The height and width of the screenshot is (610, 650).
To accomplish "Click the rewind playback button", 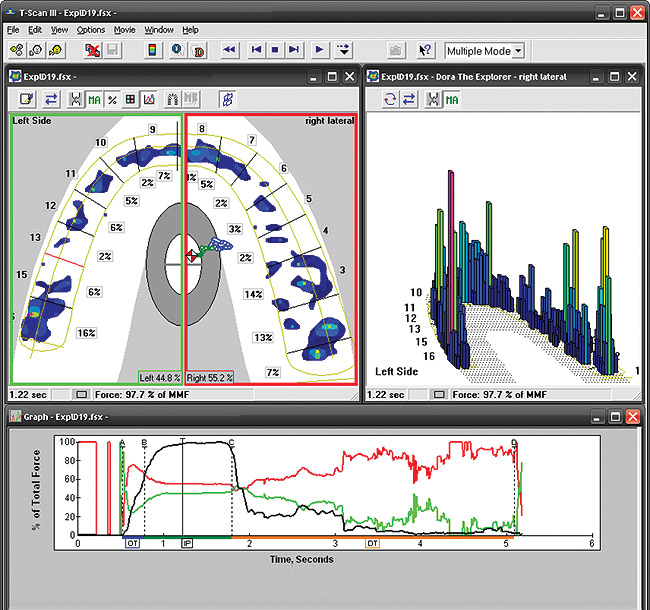I will coord(229,49).
